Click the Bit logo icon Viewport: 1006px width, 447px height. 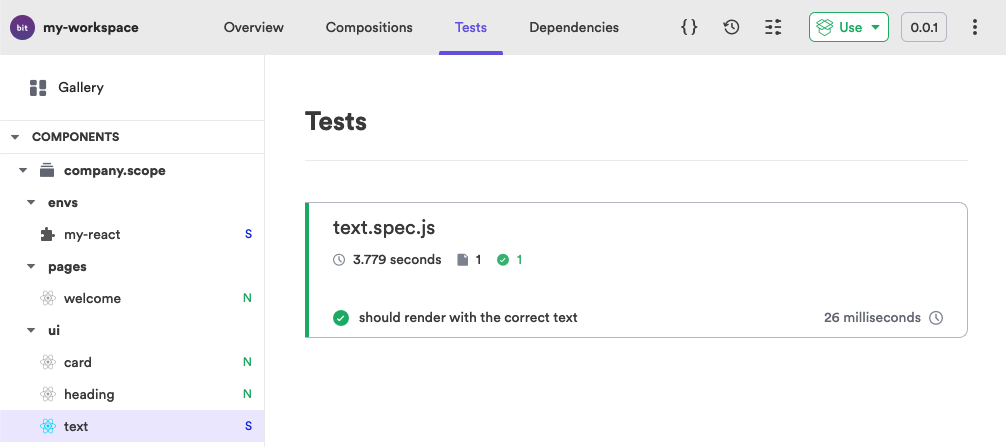point(22,27)
